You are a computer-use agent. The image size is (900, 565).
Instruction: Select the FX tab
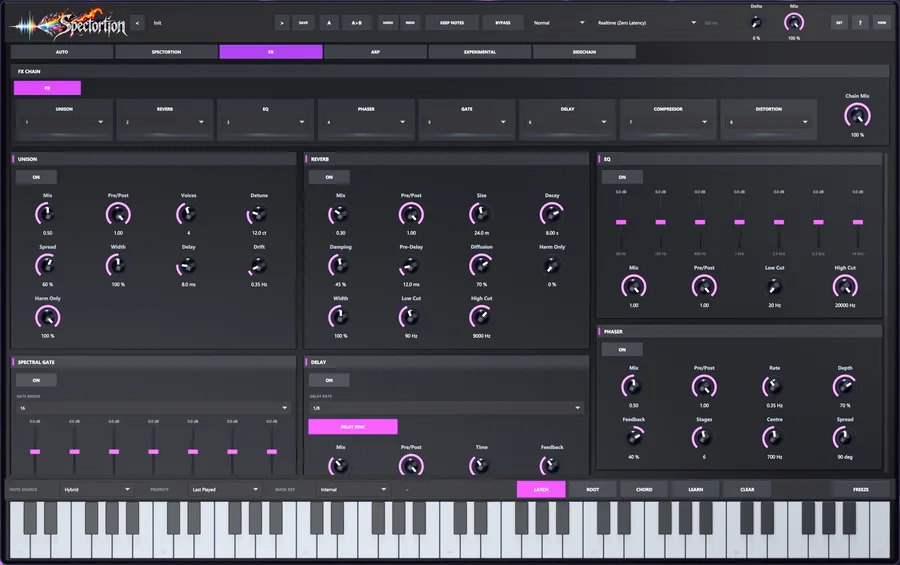click(271, 52)
